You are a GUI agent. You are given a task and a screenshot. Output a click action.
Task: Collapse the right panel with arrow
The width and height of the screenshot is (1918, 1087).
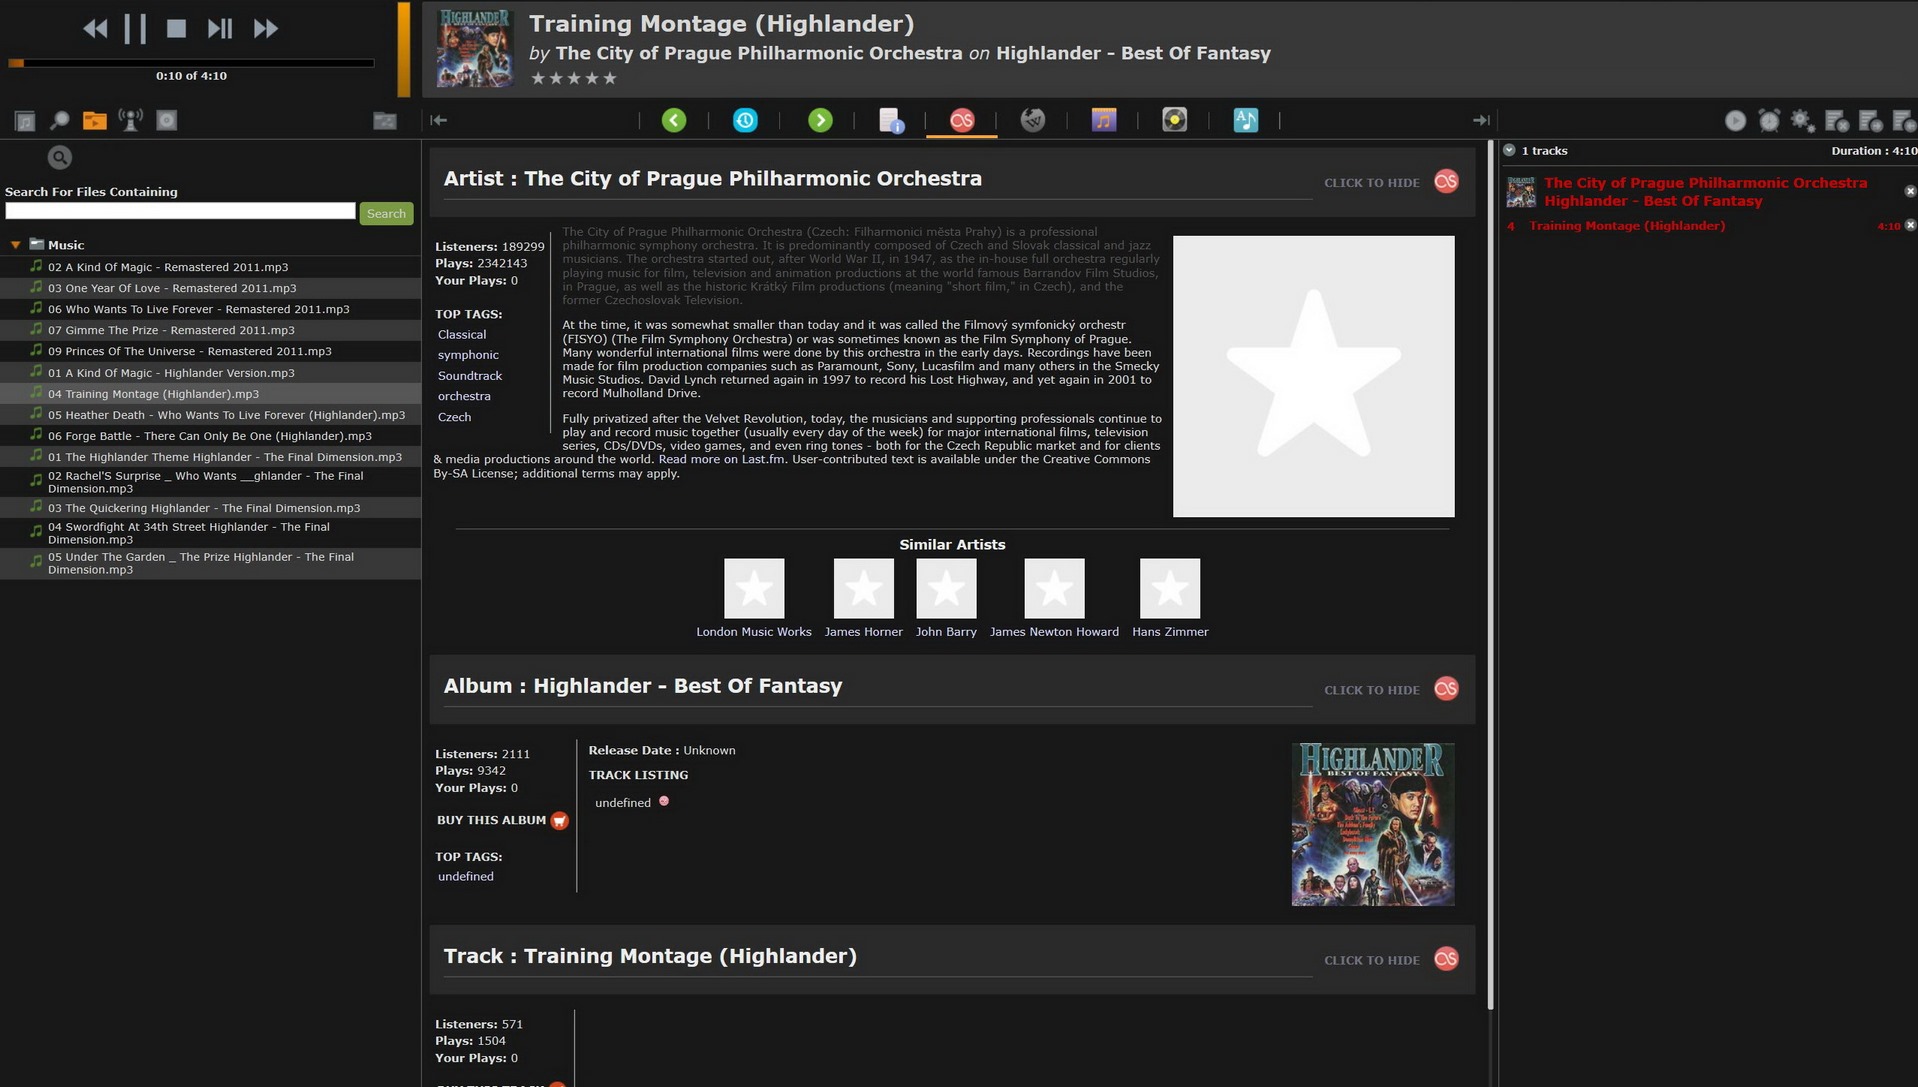pos(1481,120)
